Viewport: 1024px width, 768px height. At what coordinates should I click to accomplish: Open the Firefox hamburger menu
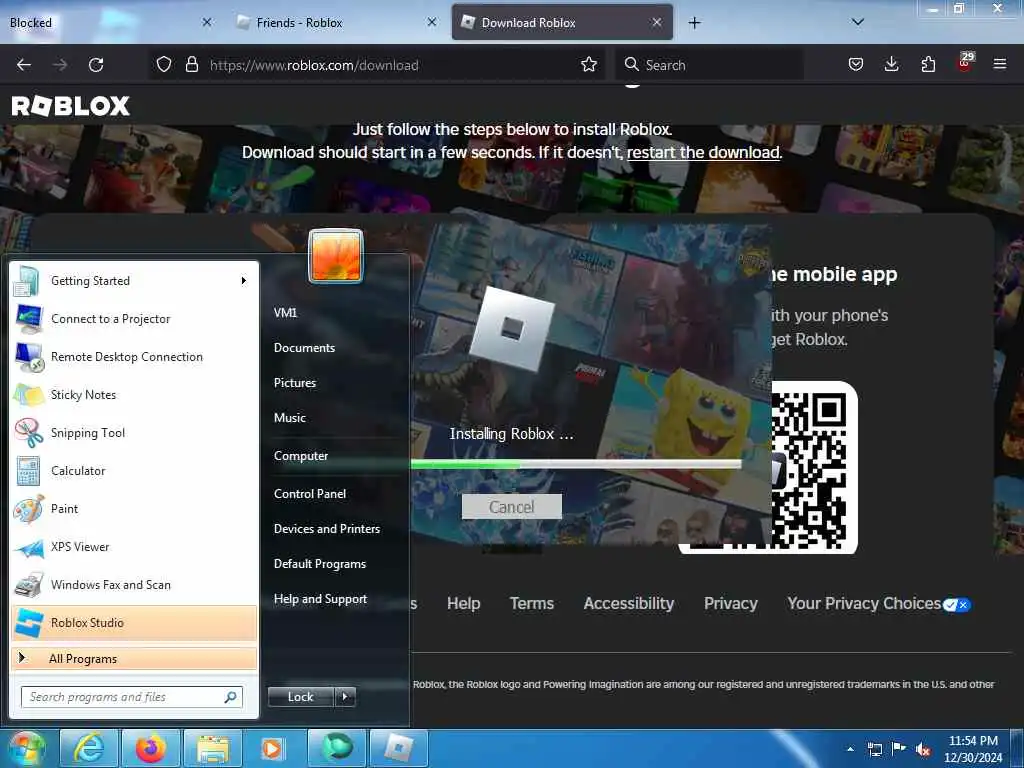pyautogui.click(x=999, y=65)
